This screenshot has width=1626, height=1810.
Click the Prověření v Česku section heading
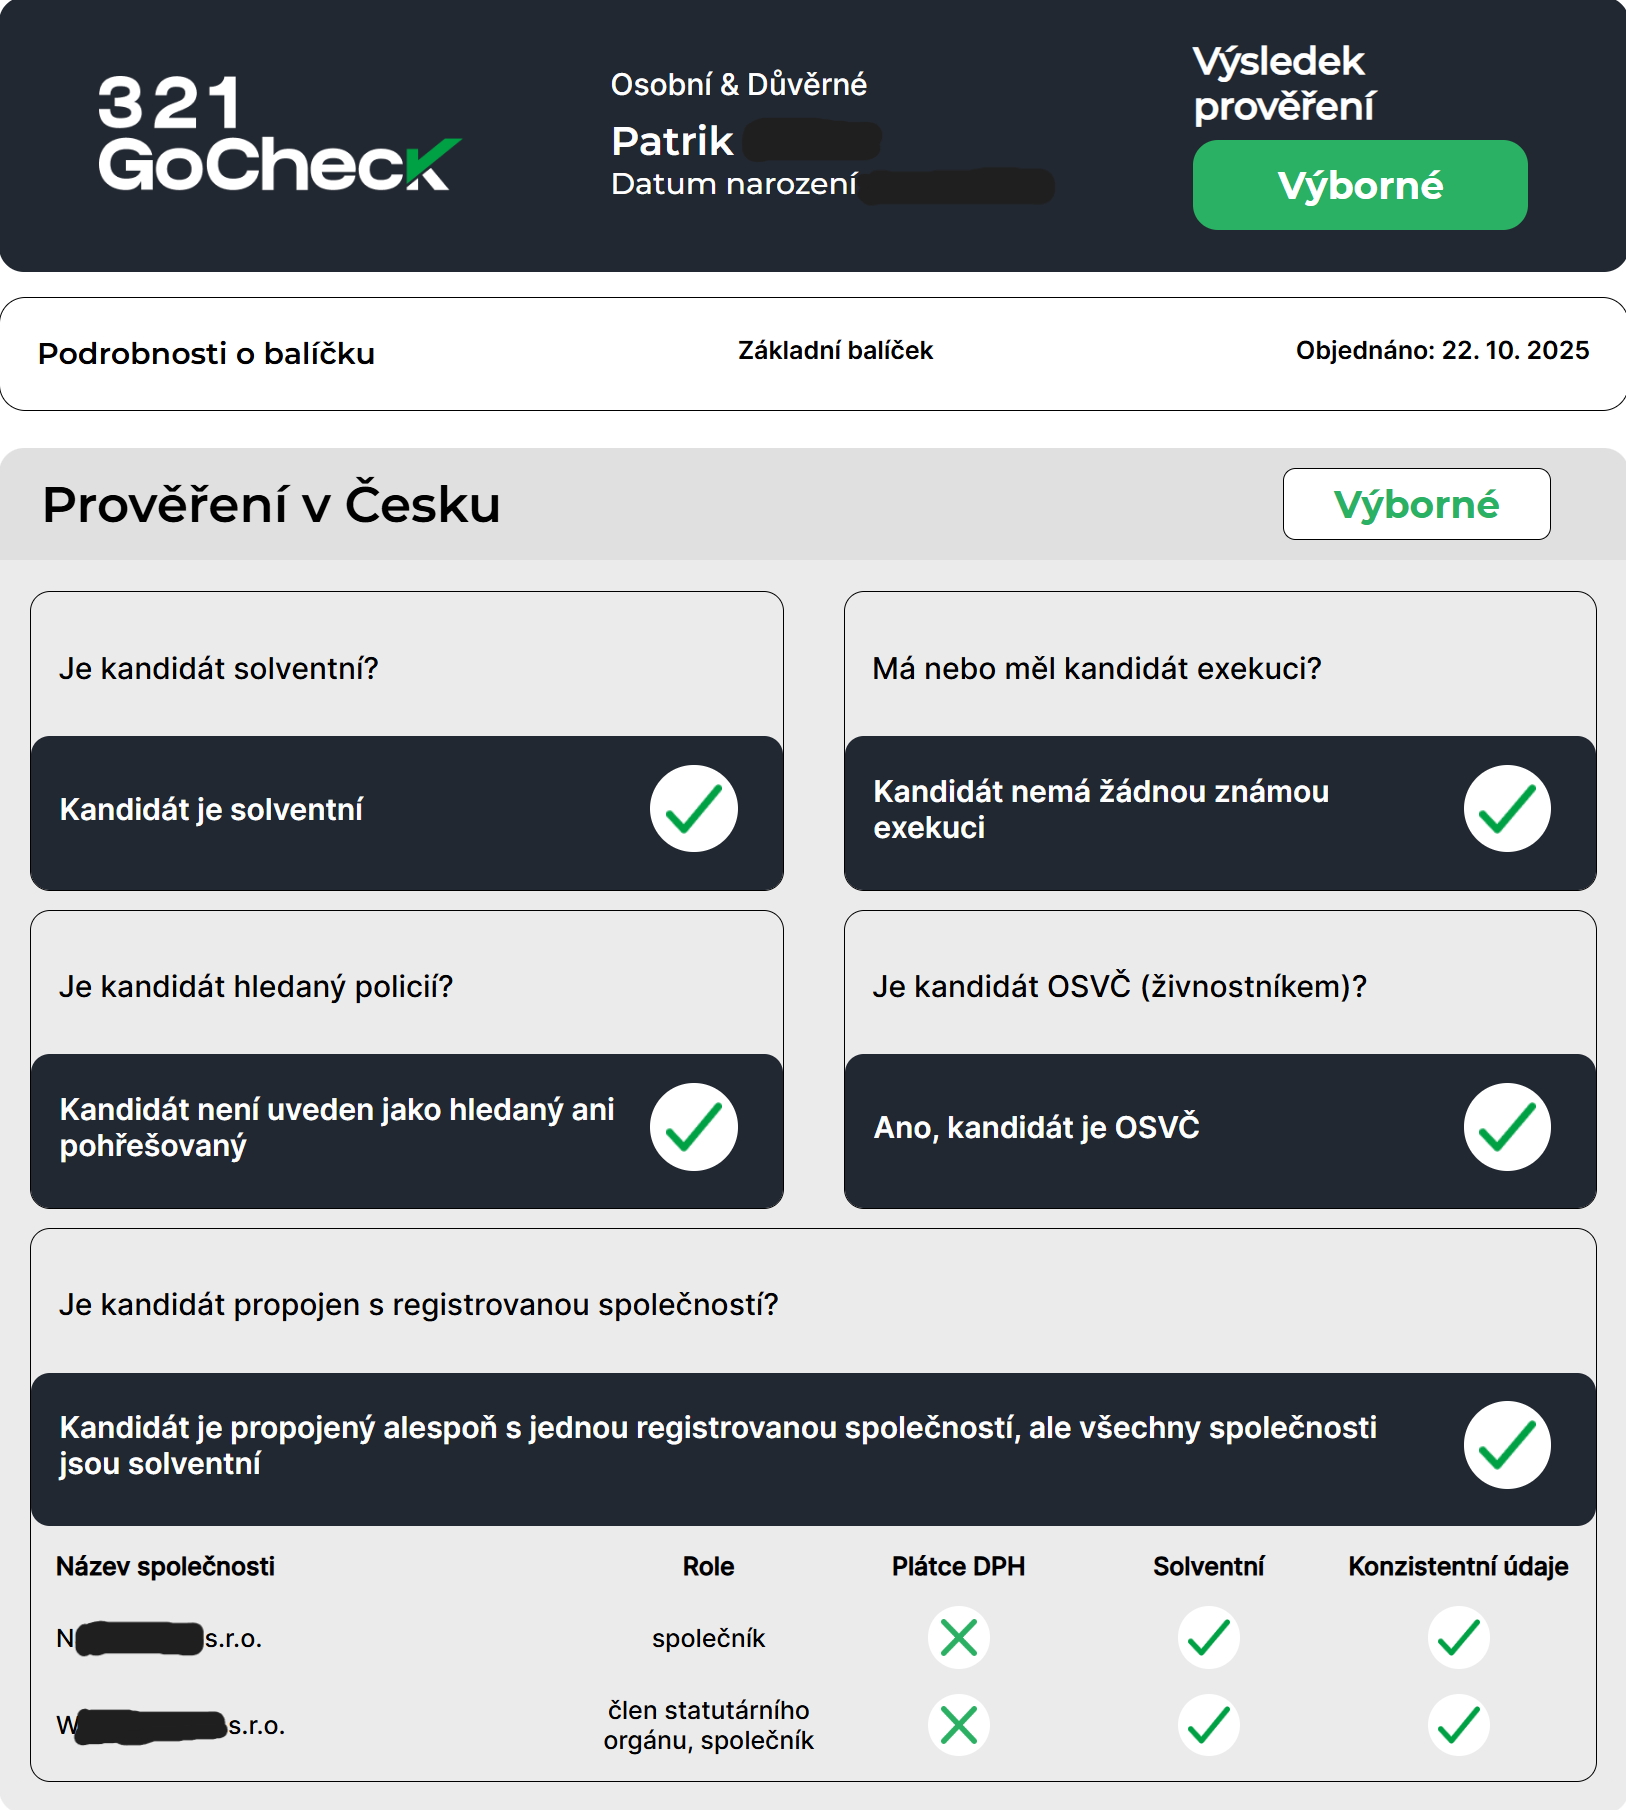pyautogui.click(x=271, y=504)
